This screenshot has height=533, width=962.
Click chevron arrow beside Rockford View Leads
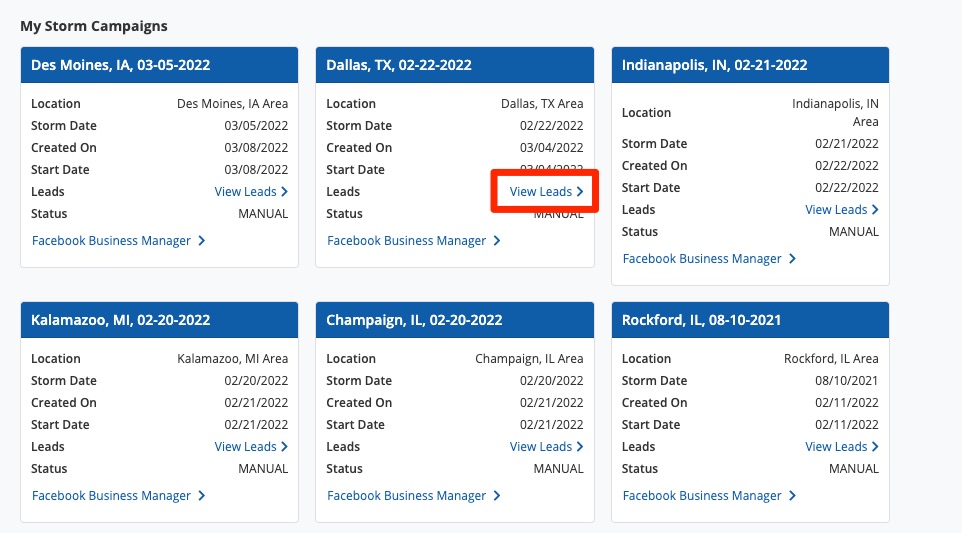(x=875, y=447)
